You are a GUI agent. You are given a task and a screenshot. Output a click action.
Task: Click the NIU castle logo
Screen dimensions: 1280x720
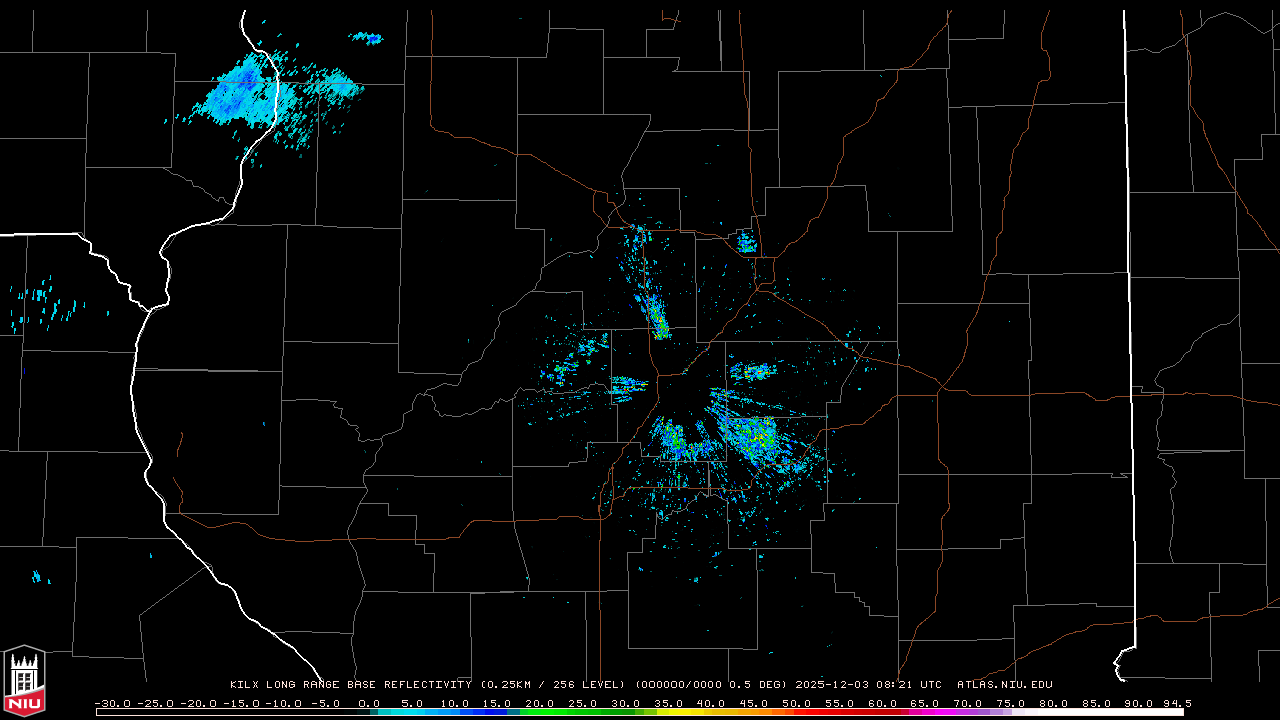[x=24, y=682]
